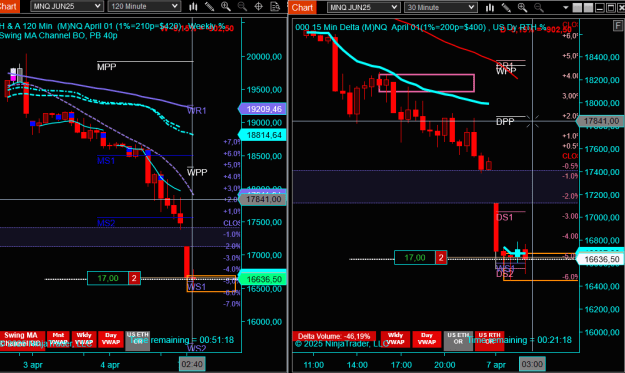The height and width of the screenshot is (373, 625).
Task: Toggle the red US RTH OR button on right chart
Action: [x=489, y=341]
